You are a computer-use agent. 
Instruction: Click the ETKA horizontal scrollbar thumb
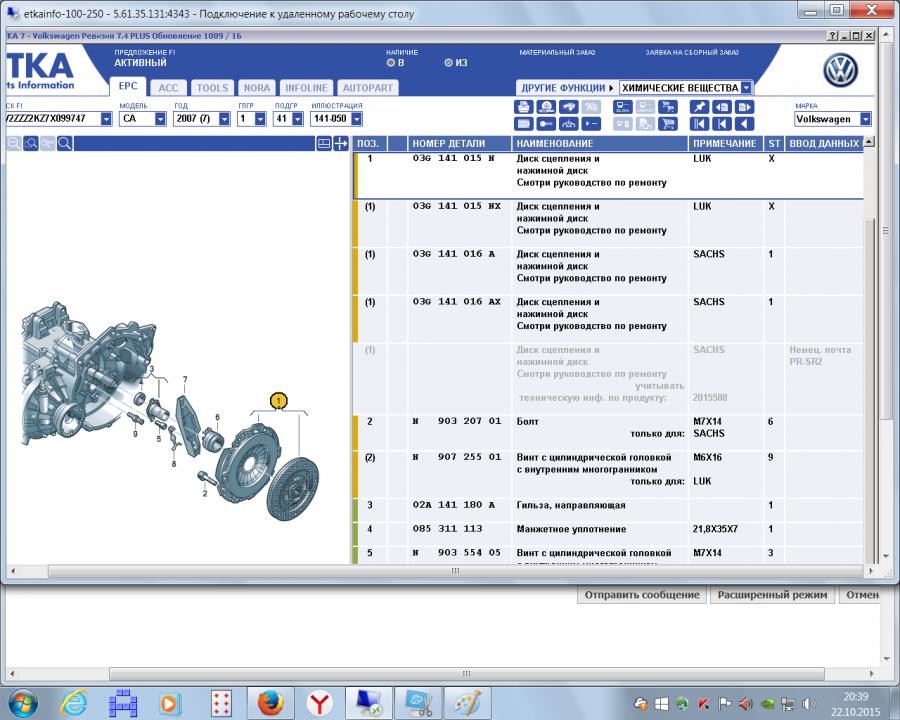click(456, 571)
